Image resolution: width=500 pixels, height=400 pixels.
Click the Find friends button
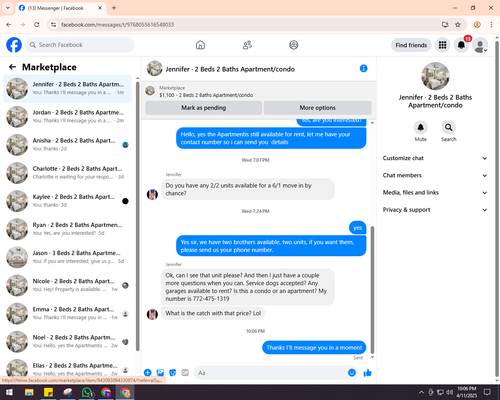[411, 45]
